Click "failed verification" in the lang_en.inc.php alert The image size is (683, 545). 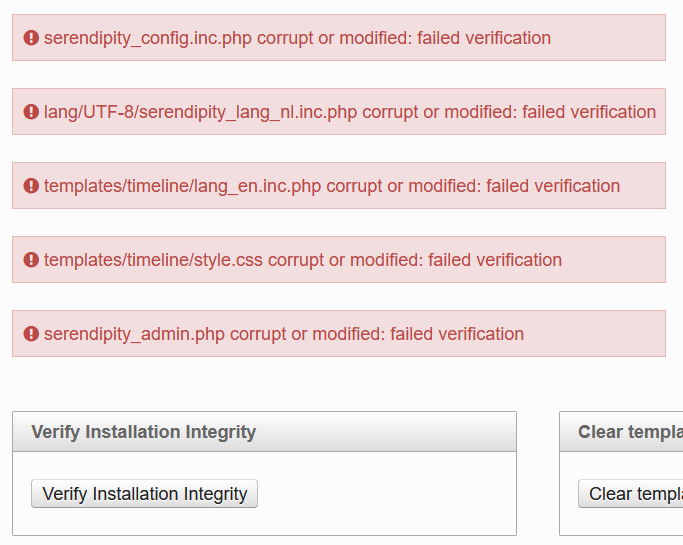553,186
